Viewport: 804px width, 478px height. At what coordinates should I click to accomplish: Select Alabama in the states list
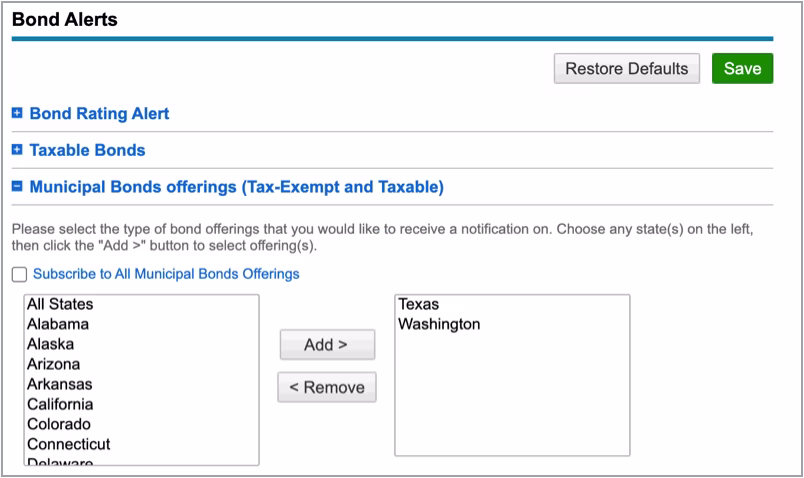[58, 324]
